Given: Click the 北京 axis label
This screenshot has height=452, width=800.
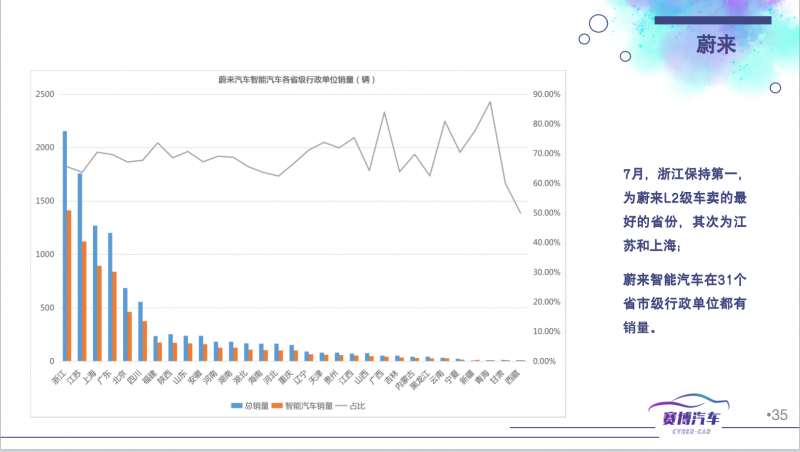Looking at the screenshot, I should (x=119, y=376).
